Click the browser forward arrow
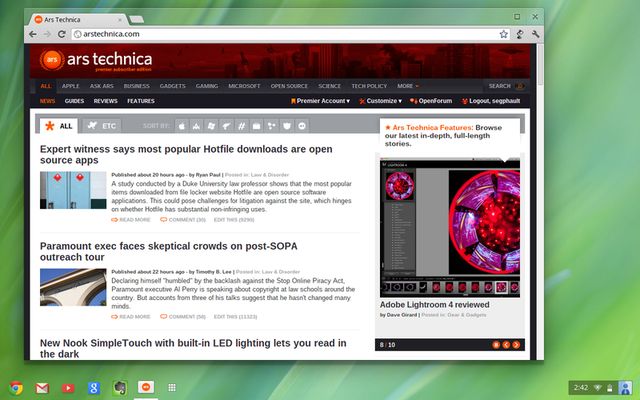The width and height of the screenshot is (640, 400). point(47,34)
